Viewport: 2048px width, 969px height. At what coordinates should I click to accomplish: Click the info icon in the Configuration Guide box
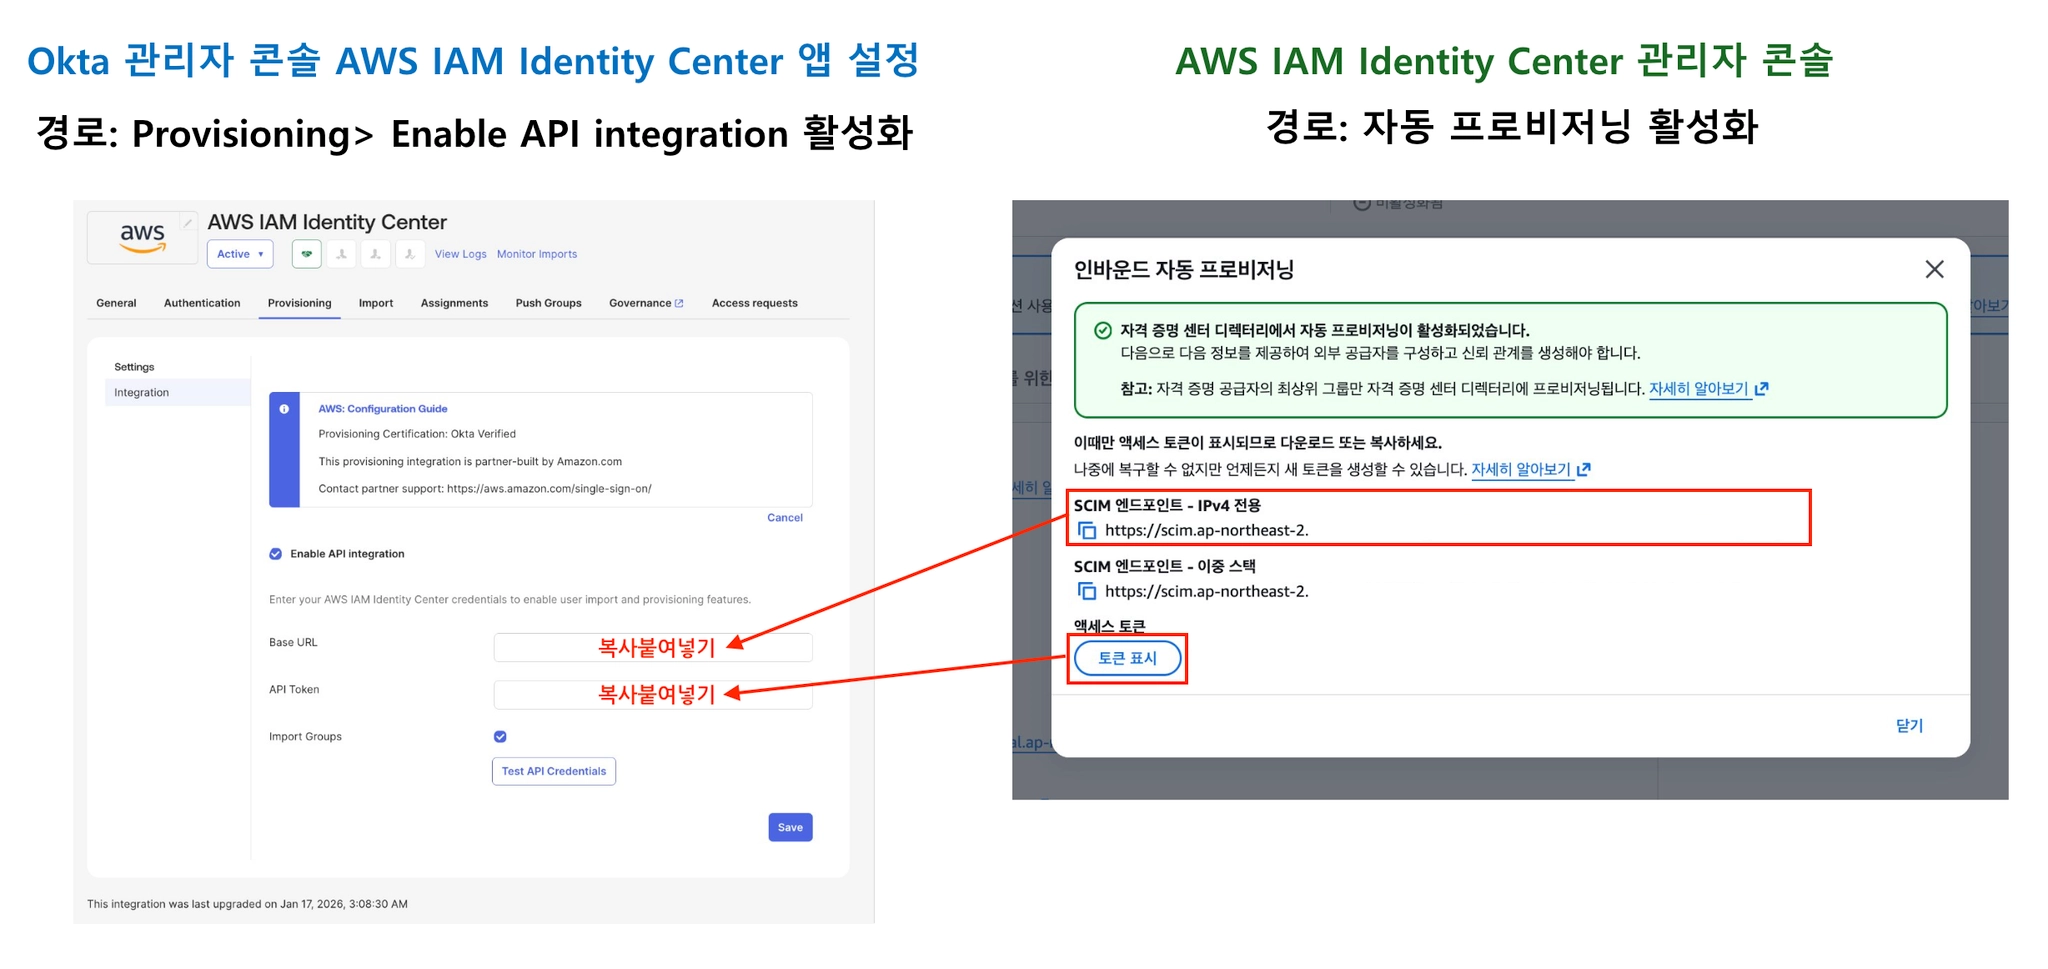(284, 409)
